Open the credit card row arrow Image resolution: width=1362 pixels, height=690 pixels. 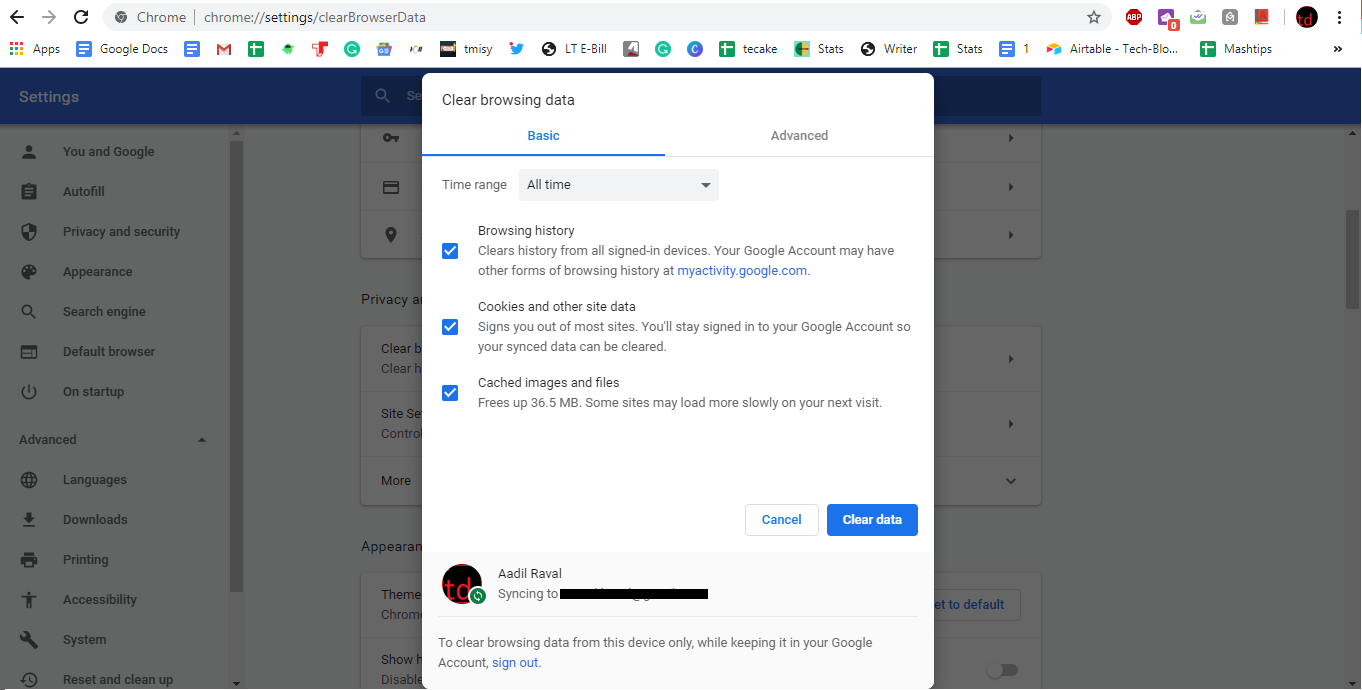(1011, 187)
